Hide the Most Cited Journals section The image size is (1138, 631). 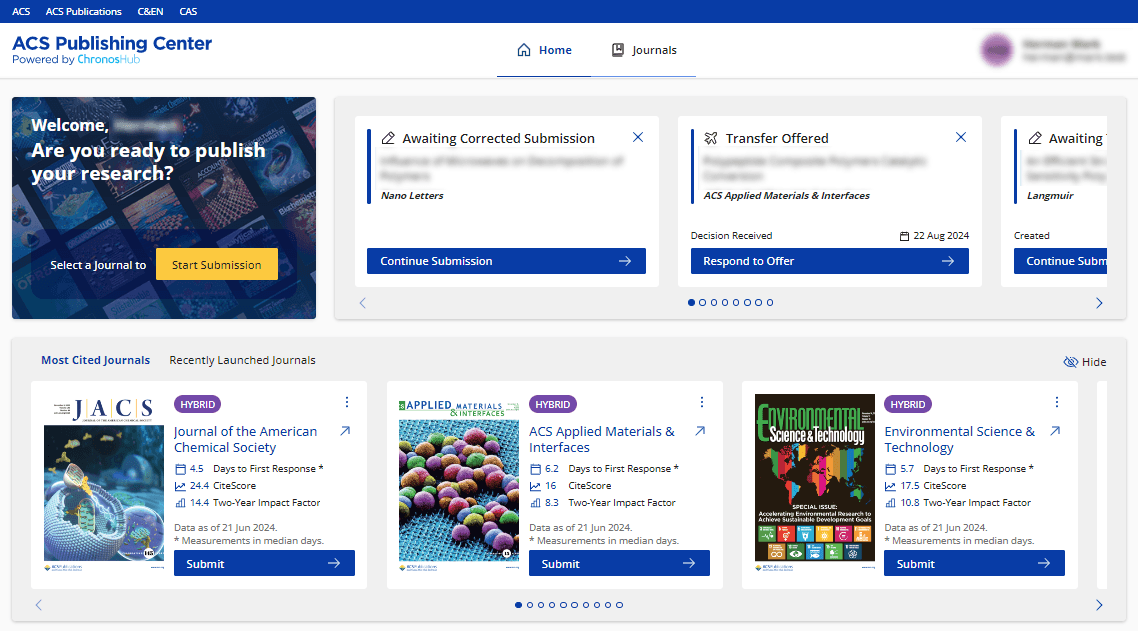[x=1084, y=361]
